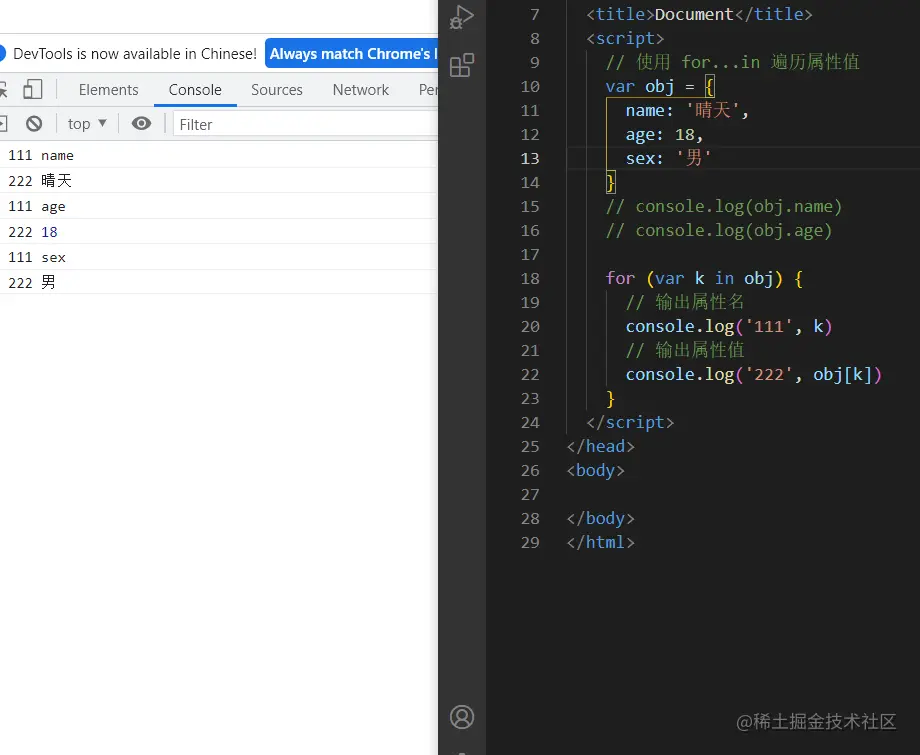Open Extensions view in VS Code sidebar
The height and width of the screenshot is (755, 920).
point(462,65)
